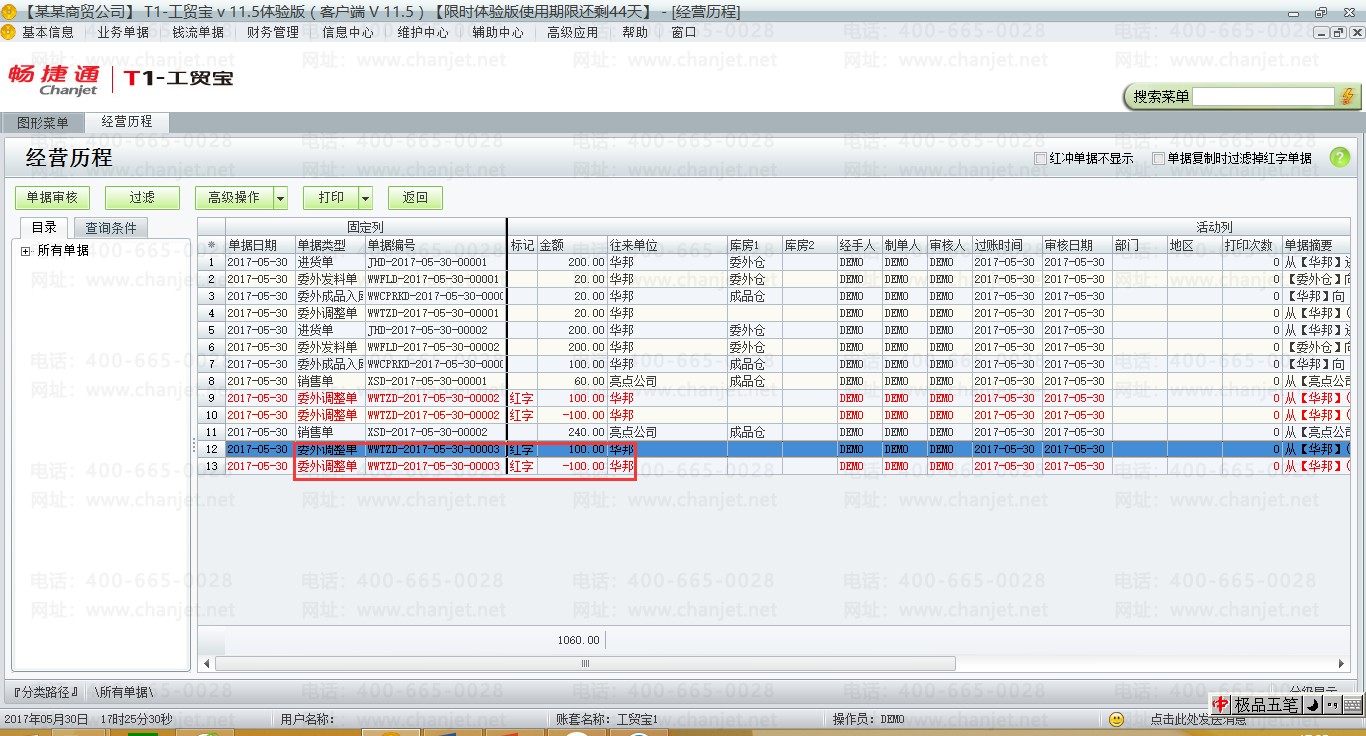The height and width of the screenshot is (736, 1366).
Task: Click the 单据审核 button
Action: [x=52, y=198]
